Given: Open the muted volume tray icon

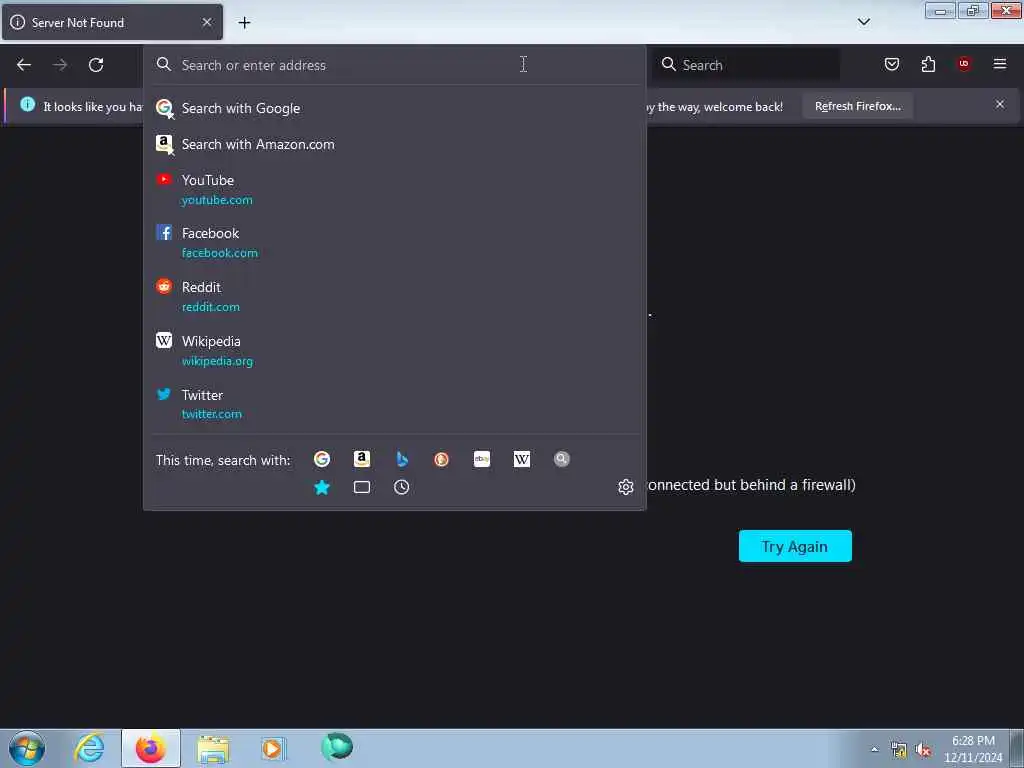Looking at the screenshot, I should coord(923,750).
